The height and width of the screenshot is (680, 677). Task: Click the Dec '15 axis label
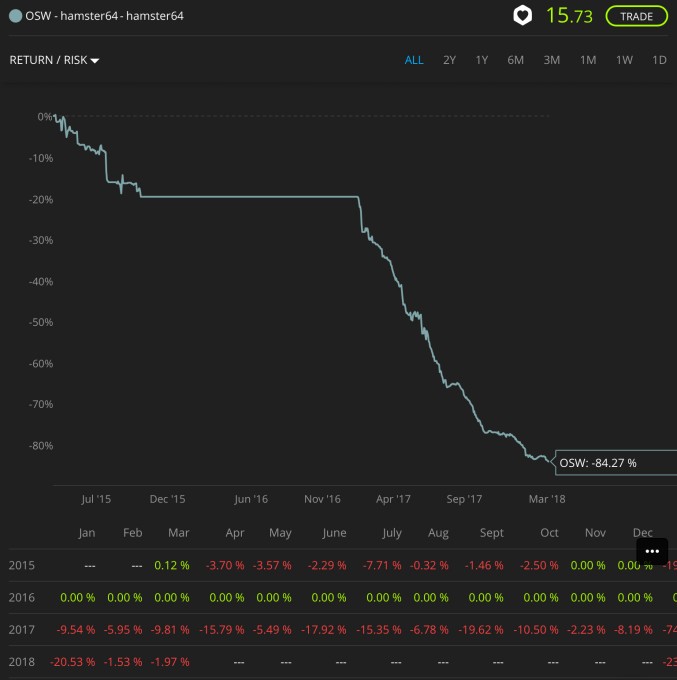pos(167,499)
